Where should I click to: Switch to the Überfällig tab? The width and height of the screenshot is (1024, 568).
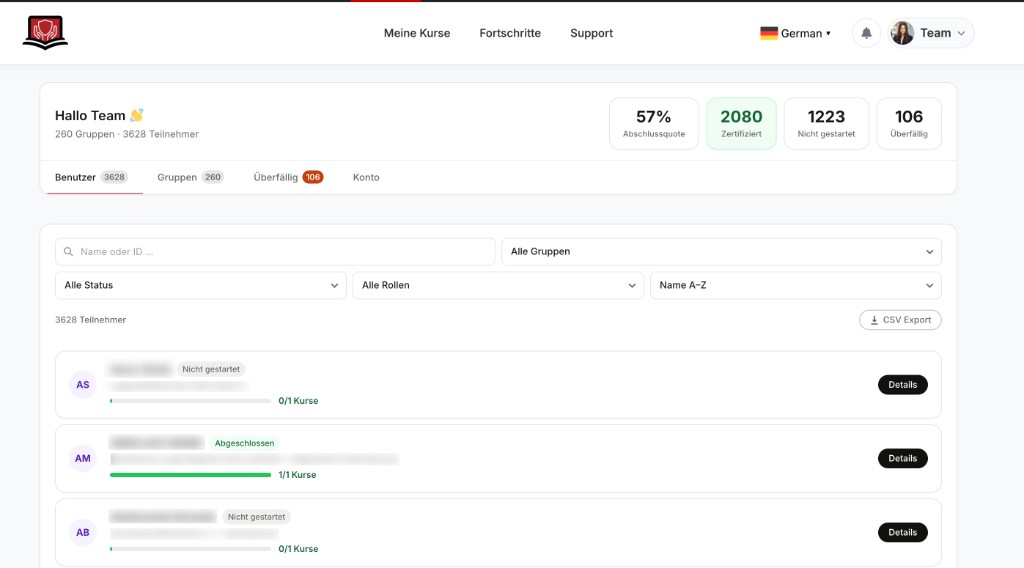(288, 177)
